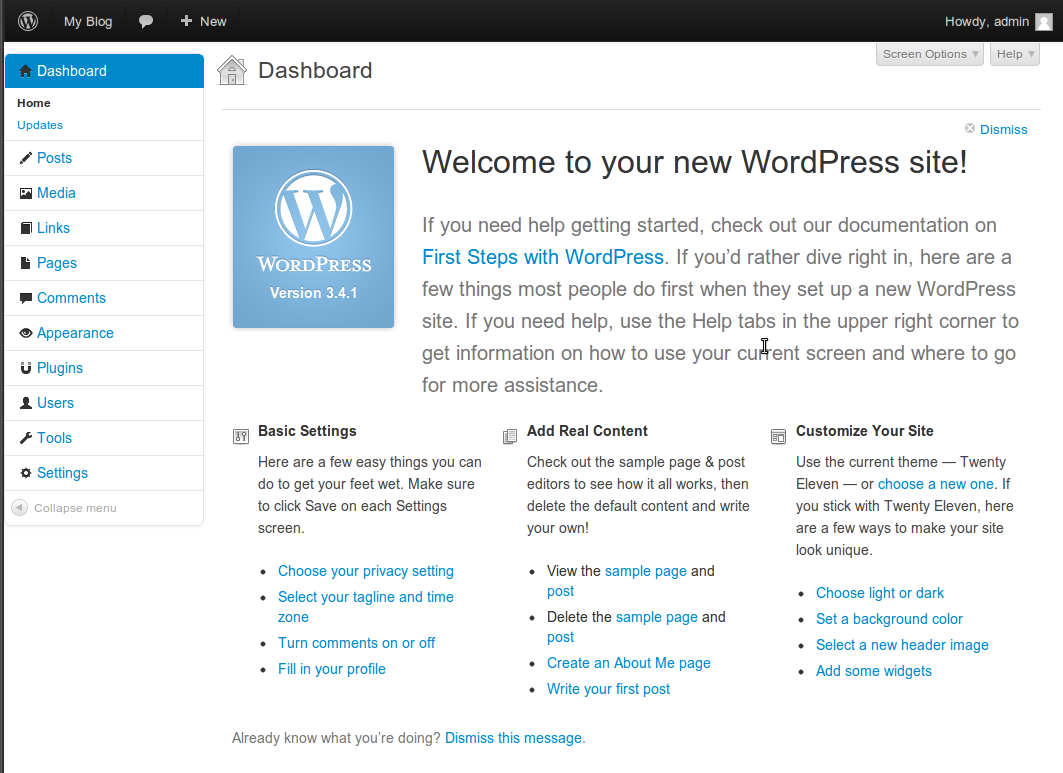Open sample page link in View line
Viewport: 1063px width, 773px height.
(x=645, y=571)
